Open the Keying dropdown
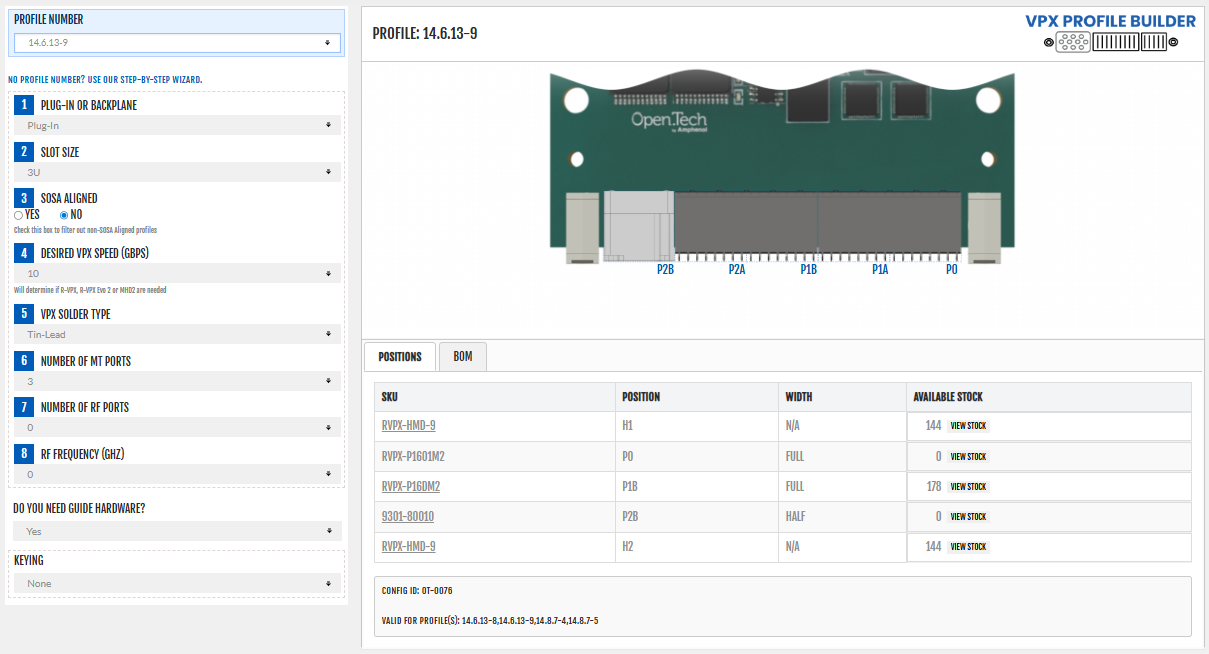 tap(176, 583)
